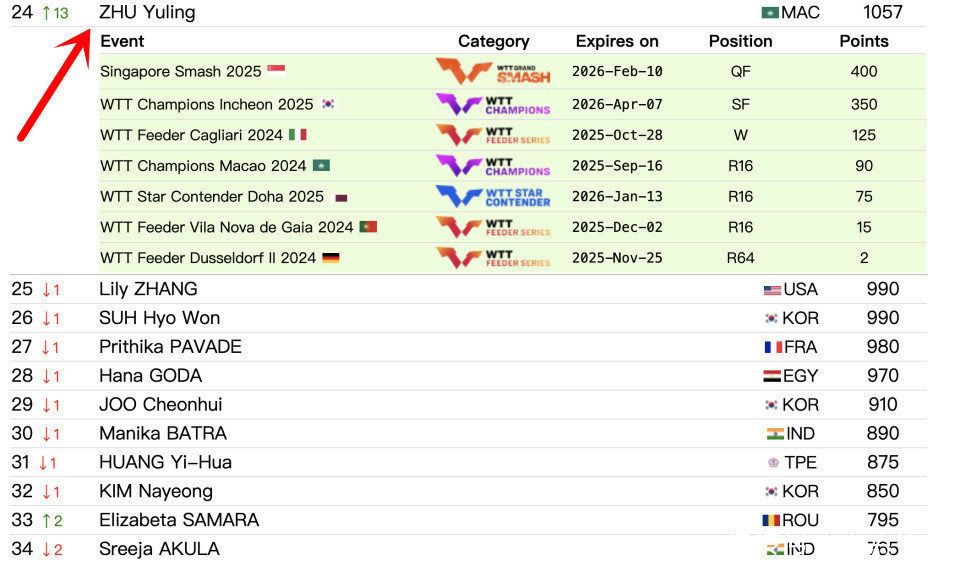Open the Singapore Smash 2025 event link
This screenshot has width=960, height=561.
(180, 72)
